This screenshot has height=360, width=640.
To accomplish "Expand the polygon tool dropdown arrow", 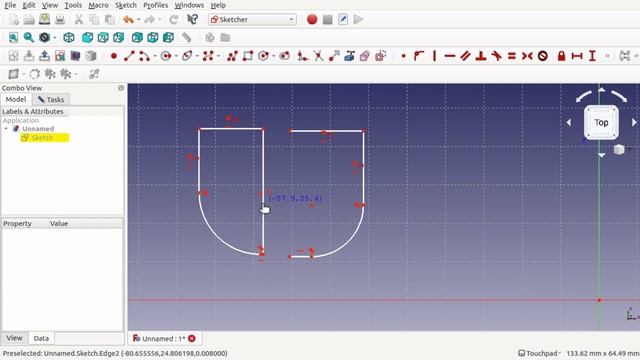I will click(273, 56).
